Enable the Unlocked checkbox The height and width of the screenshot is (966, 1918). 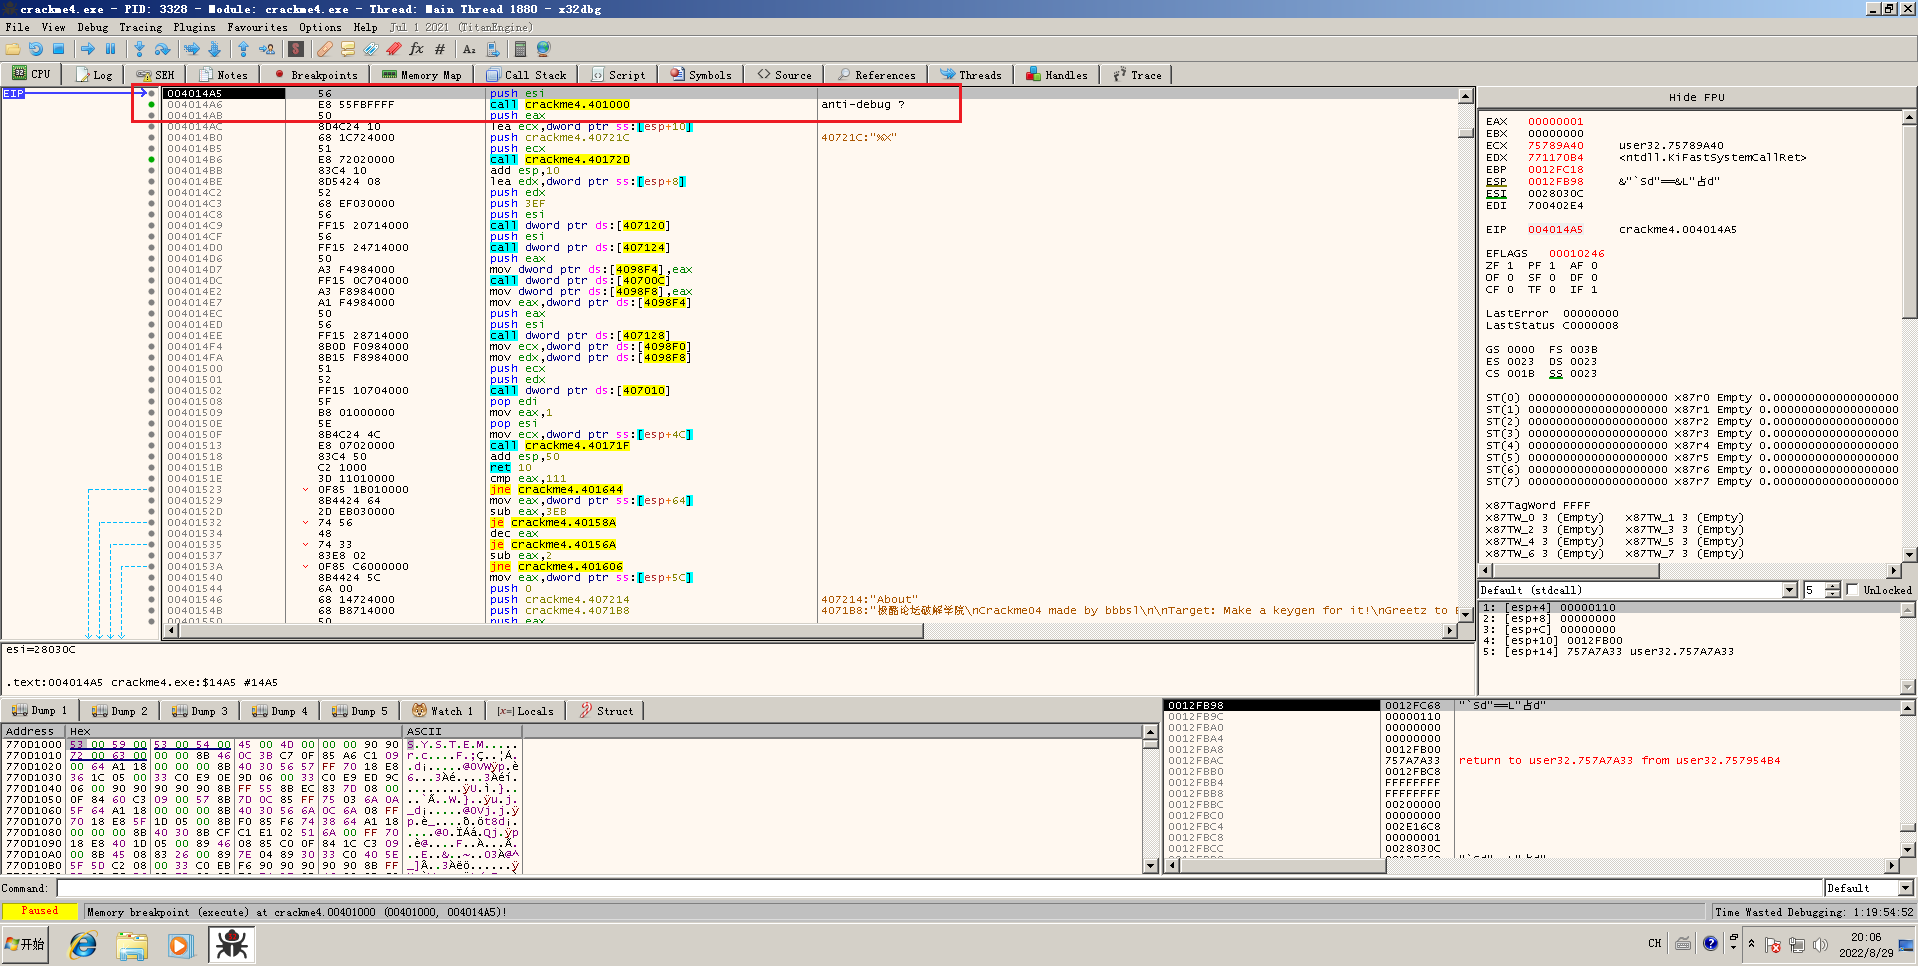(1852, 590)
